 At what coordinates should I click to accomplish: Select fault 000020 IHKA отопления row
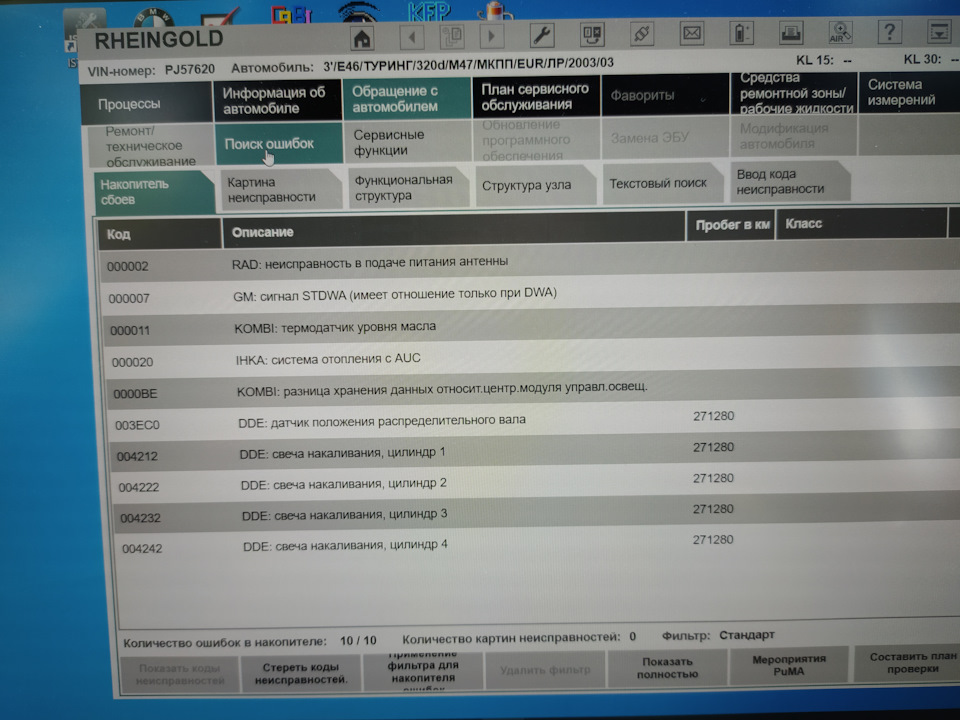(533, 359)
